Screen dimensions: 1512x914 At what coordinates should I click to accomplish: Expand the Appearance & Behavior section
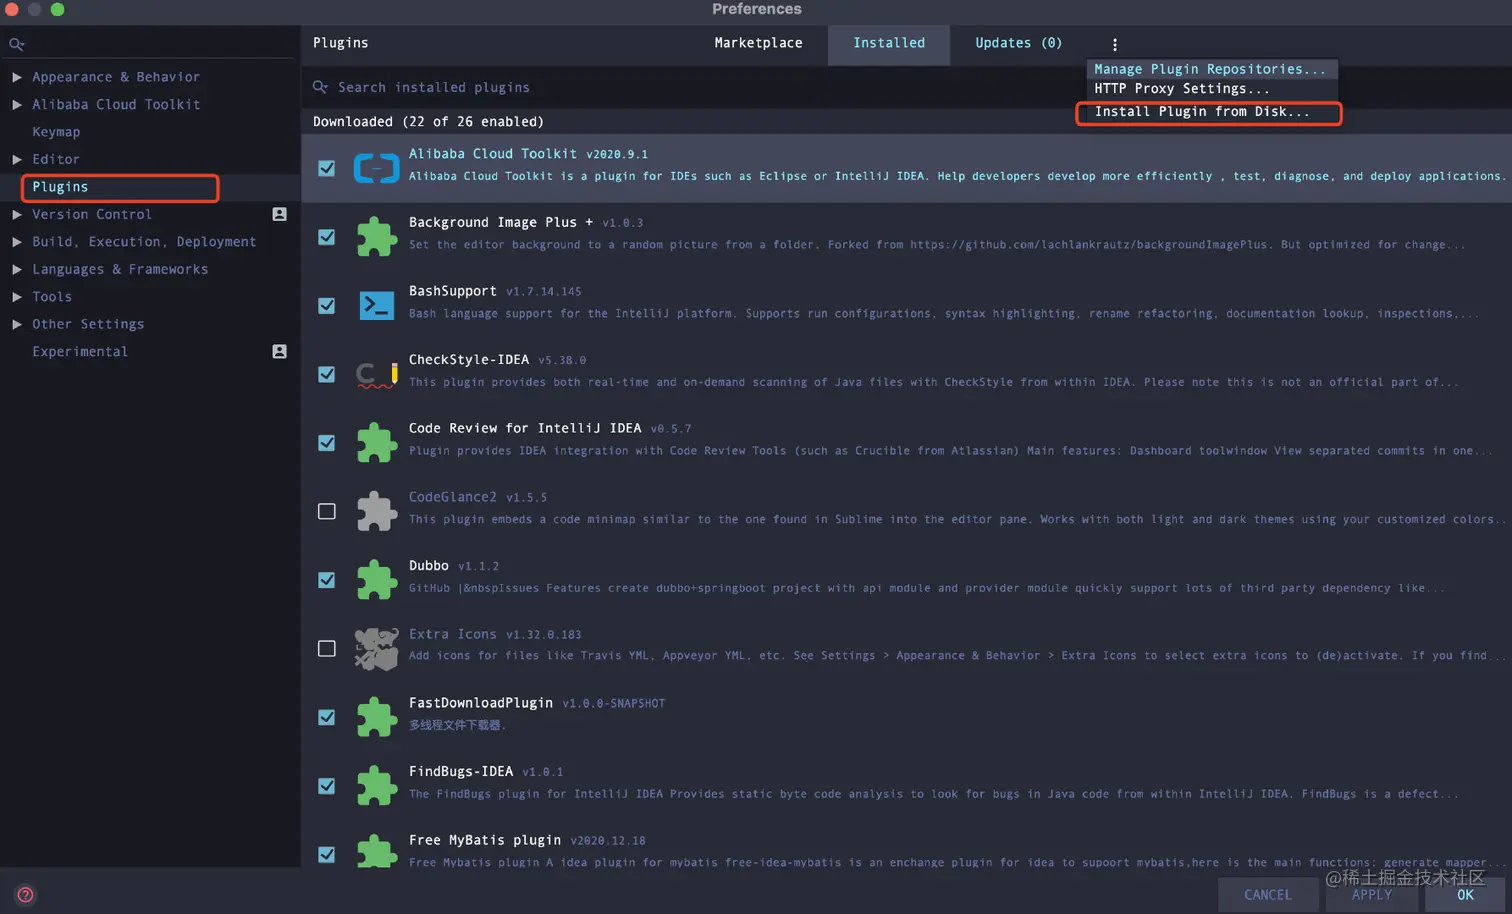pyautogui.click(x=17, y=77)
